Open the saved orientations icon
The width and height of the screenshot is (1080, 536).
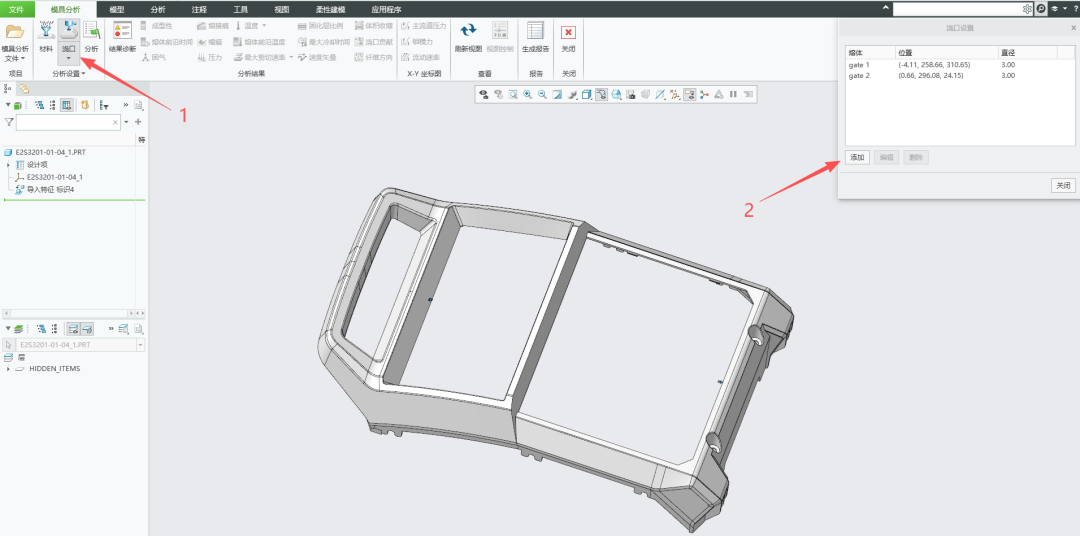616,94
